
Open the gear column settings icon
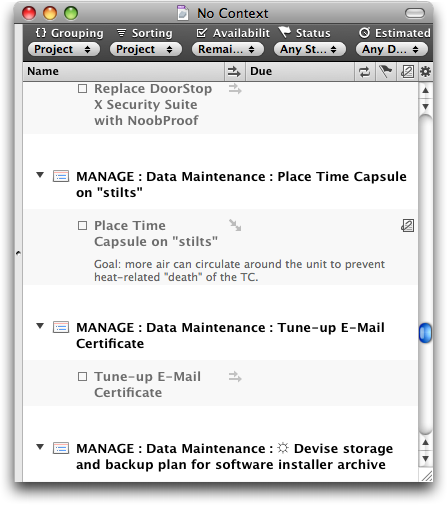pos(425,71)
